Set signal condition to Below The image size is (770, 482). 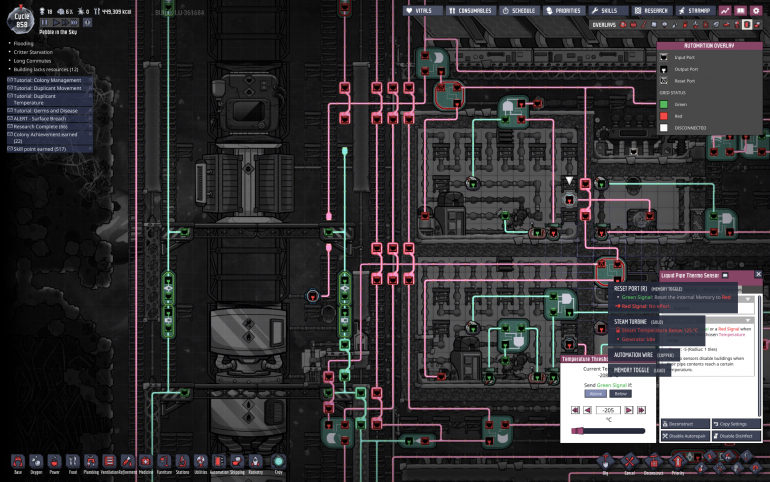tap(620, 394)
